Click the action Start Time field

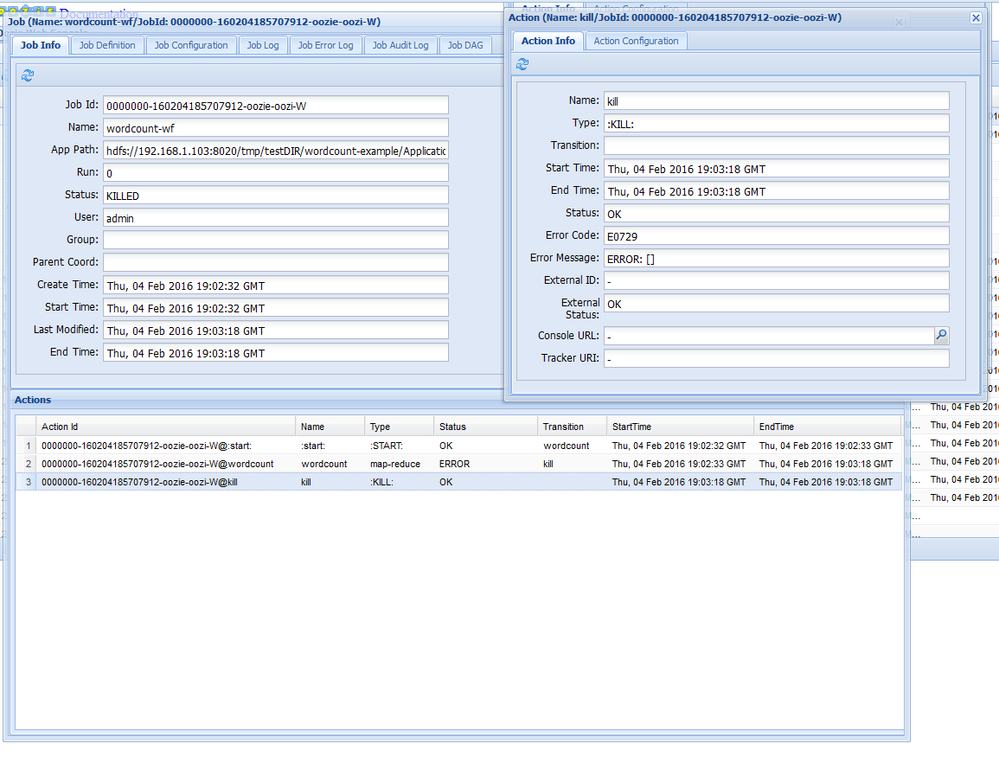[x=777, y=168]
